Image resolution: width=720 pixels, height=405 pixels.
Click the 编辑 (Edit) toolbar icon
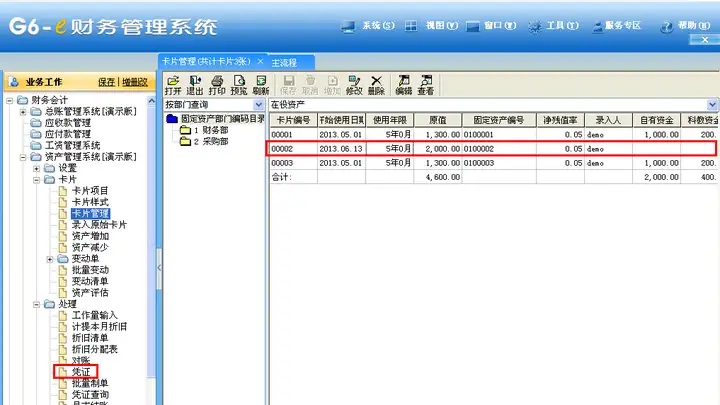404,85
